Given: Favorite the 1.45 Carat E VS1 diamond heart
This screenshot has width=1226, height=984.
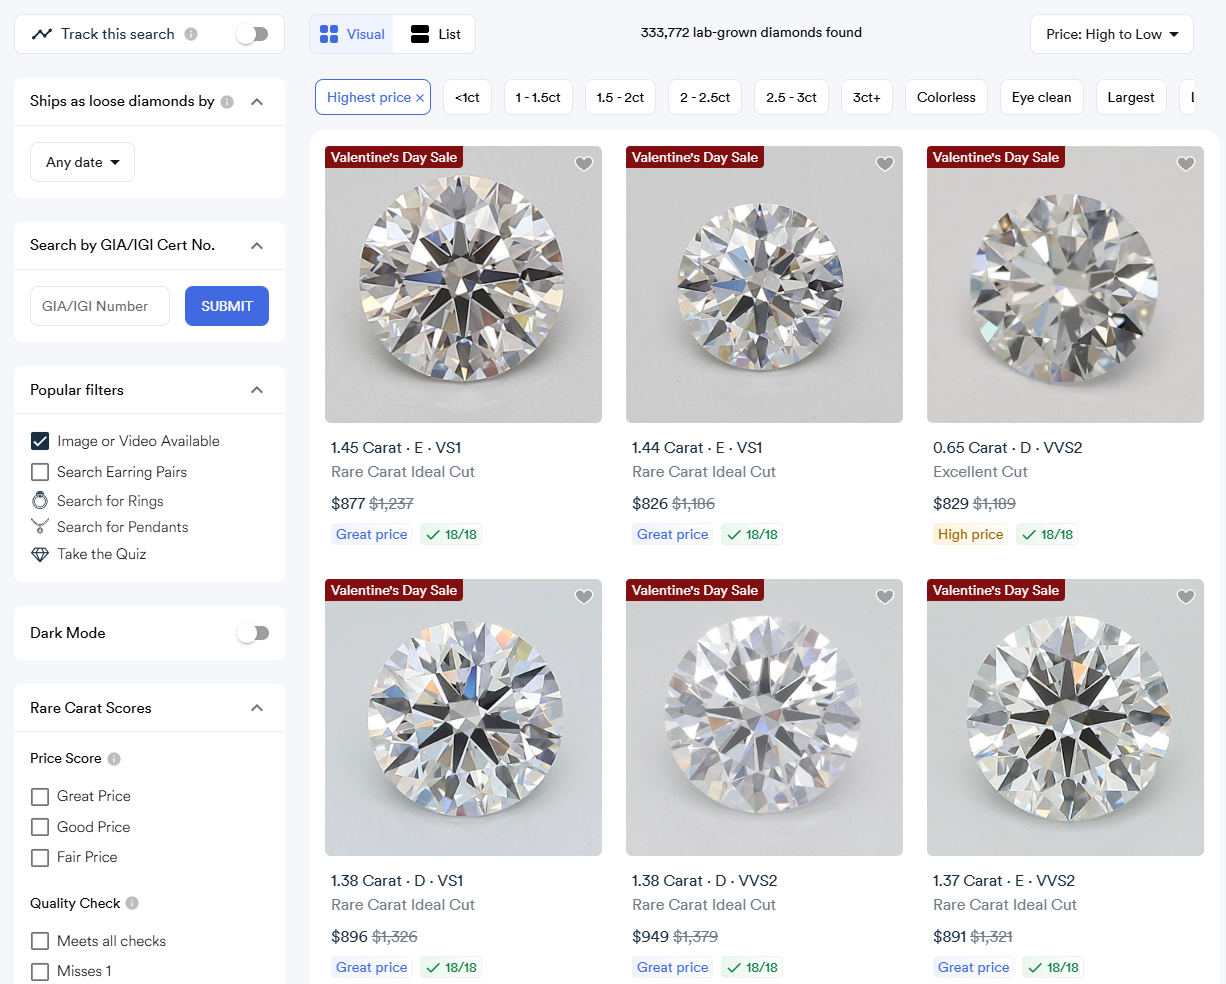Looking at the screenshot, I should pyautogui.click(x=584, y=164).
